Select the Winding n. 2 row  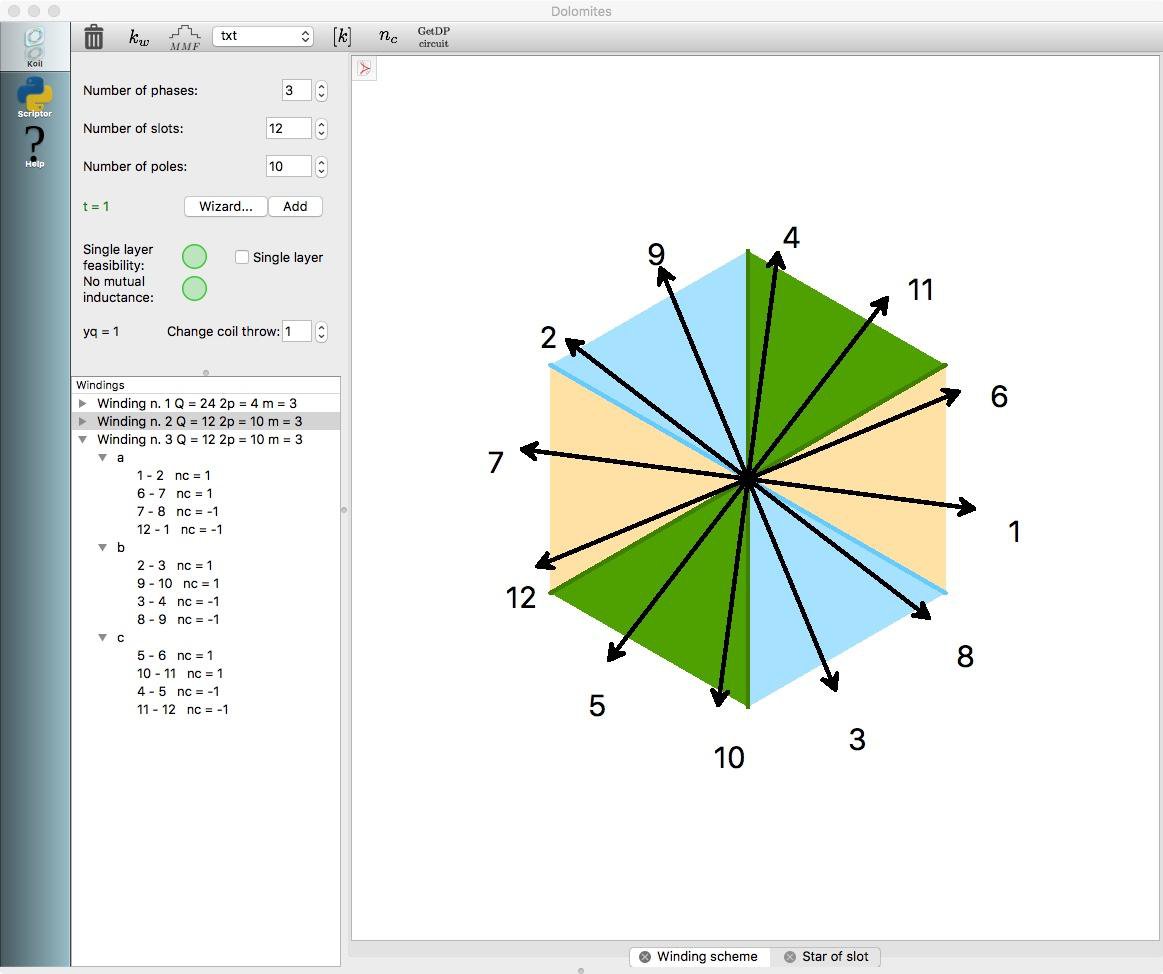click(206, 421)
